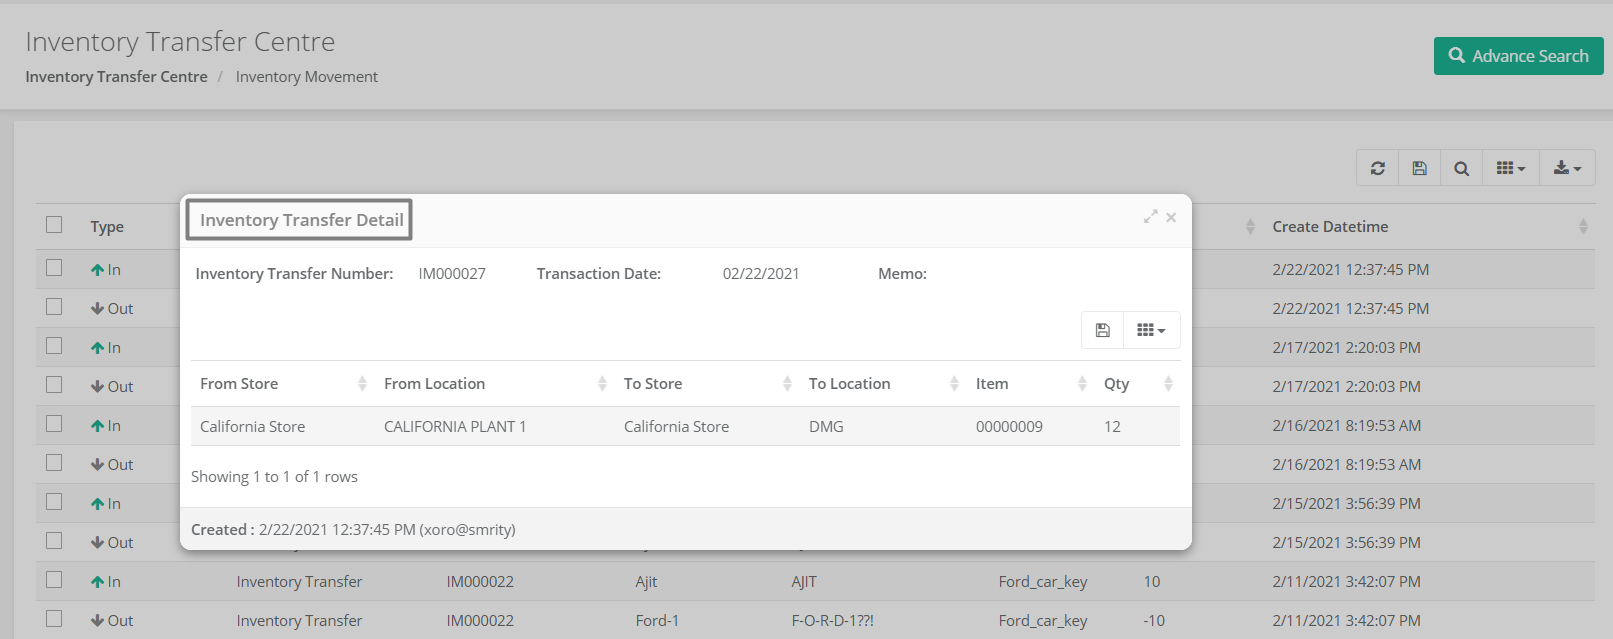The width and height of the screenshot is (1613, 639).
Task: Close the Inventory Transfer Detail dialog
Action: 1171,217
